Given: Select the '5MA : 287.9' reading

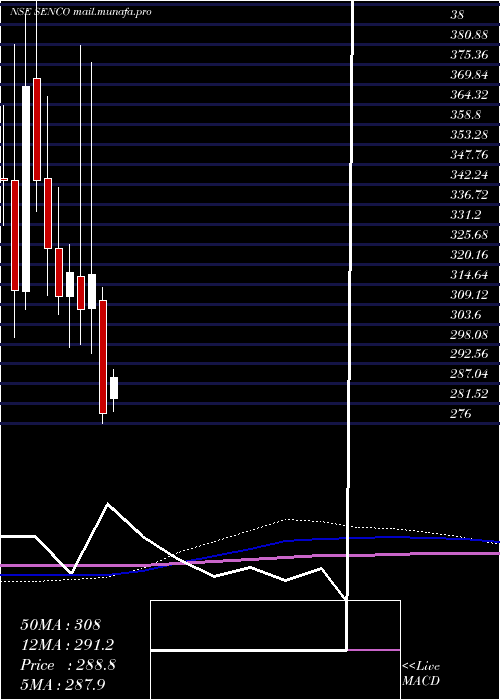Looking at the screenshot, I should [63, 685].
